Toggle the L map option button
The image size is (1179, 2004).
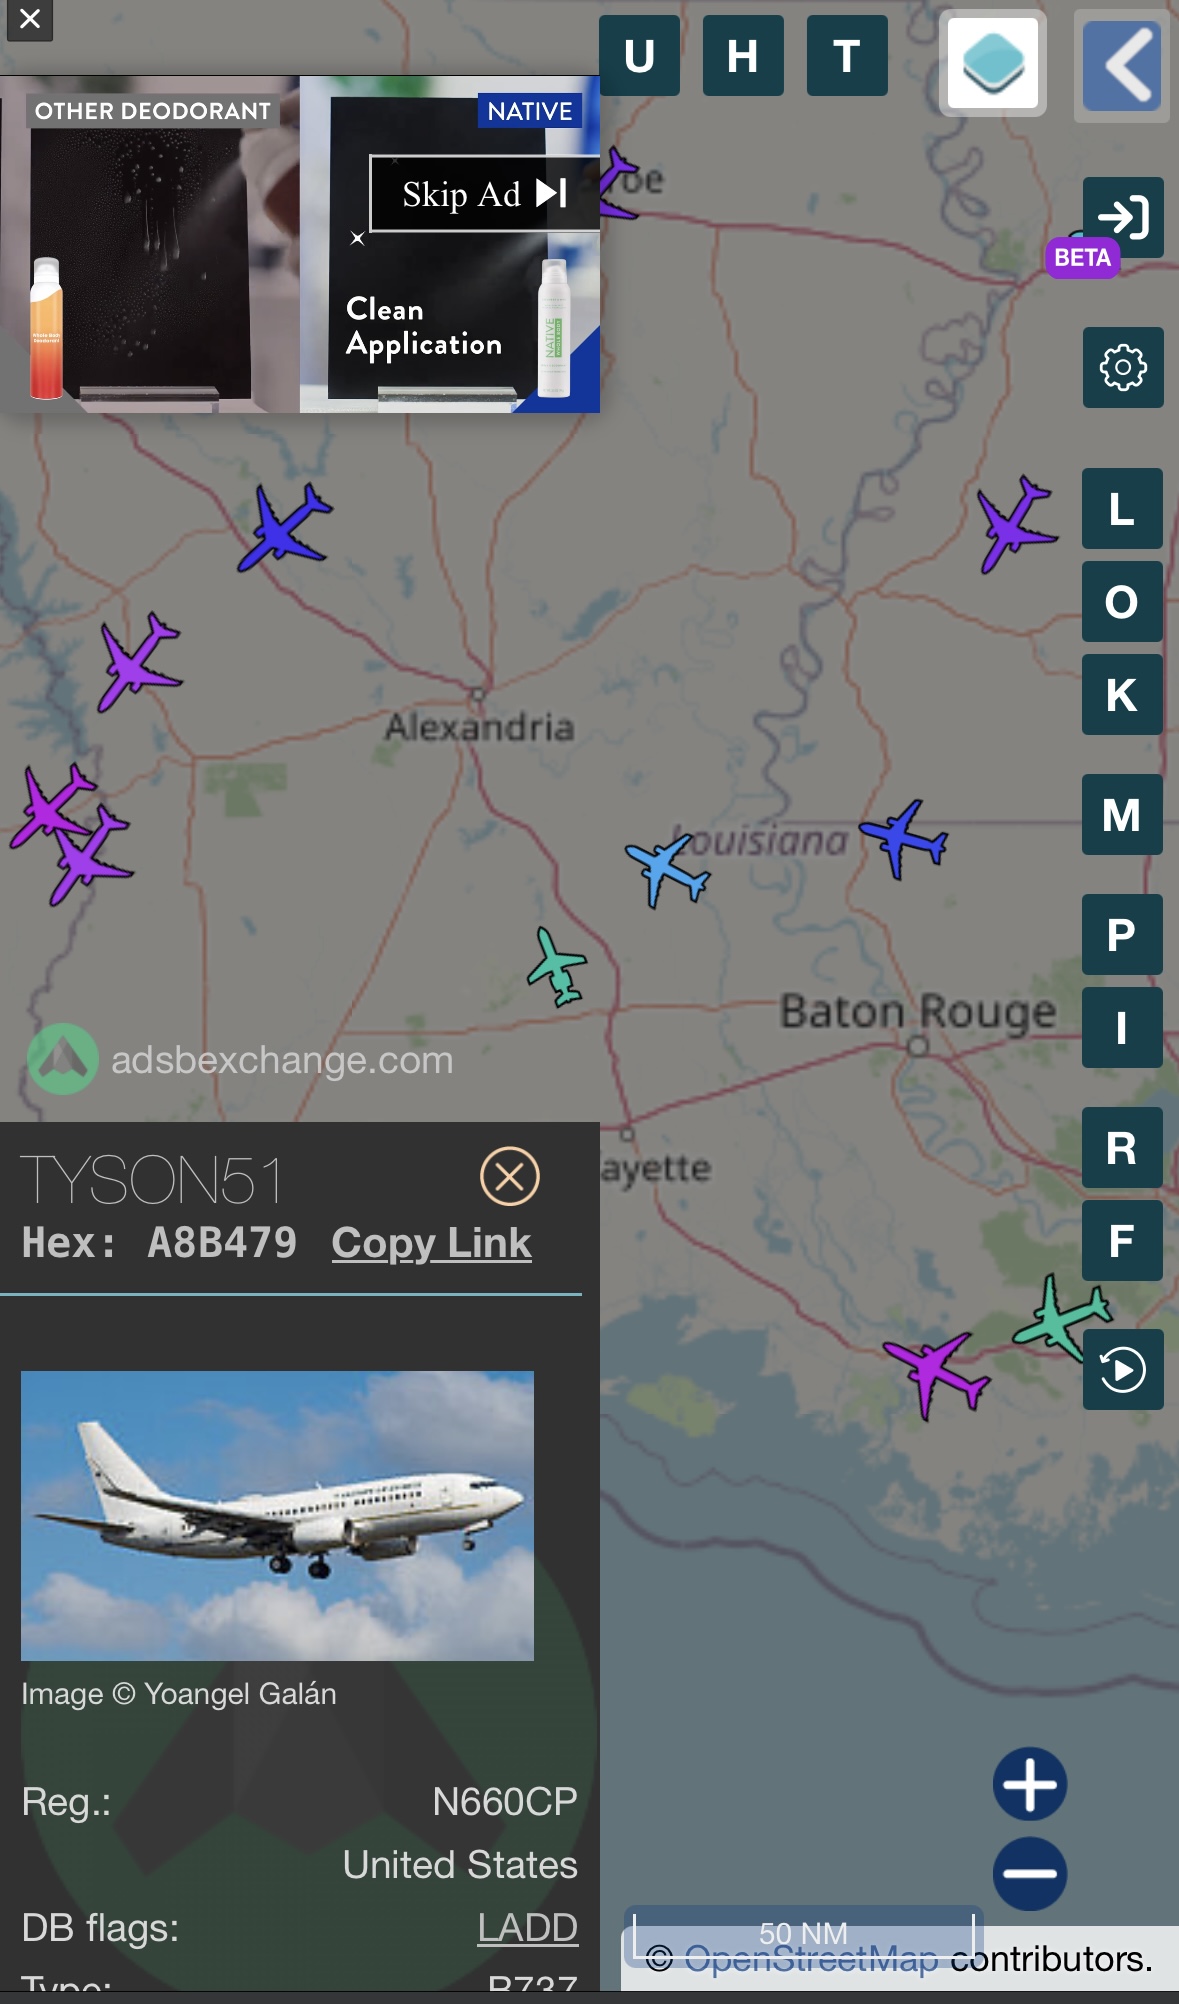[x=1122, y=508]
